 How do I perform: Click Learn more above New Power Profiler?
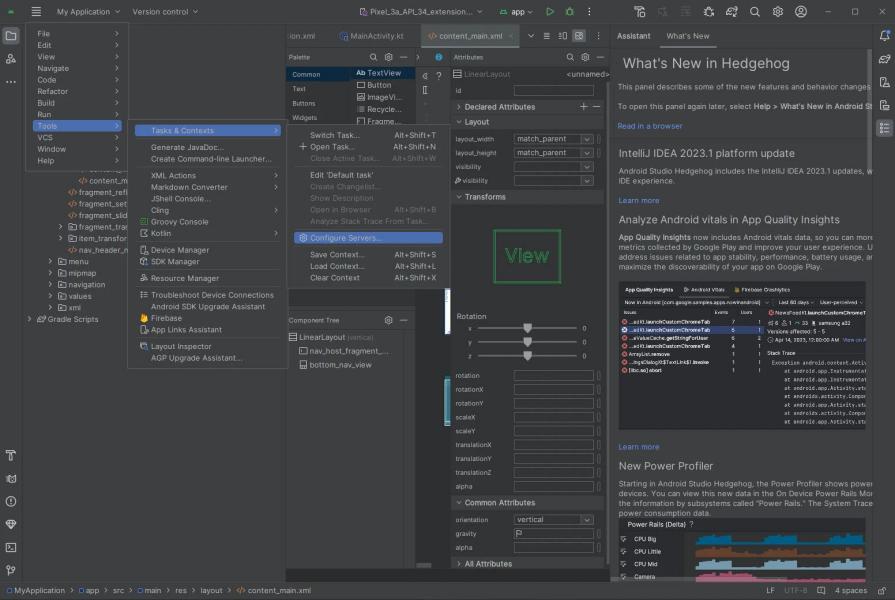click(x=639, y=447)
